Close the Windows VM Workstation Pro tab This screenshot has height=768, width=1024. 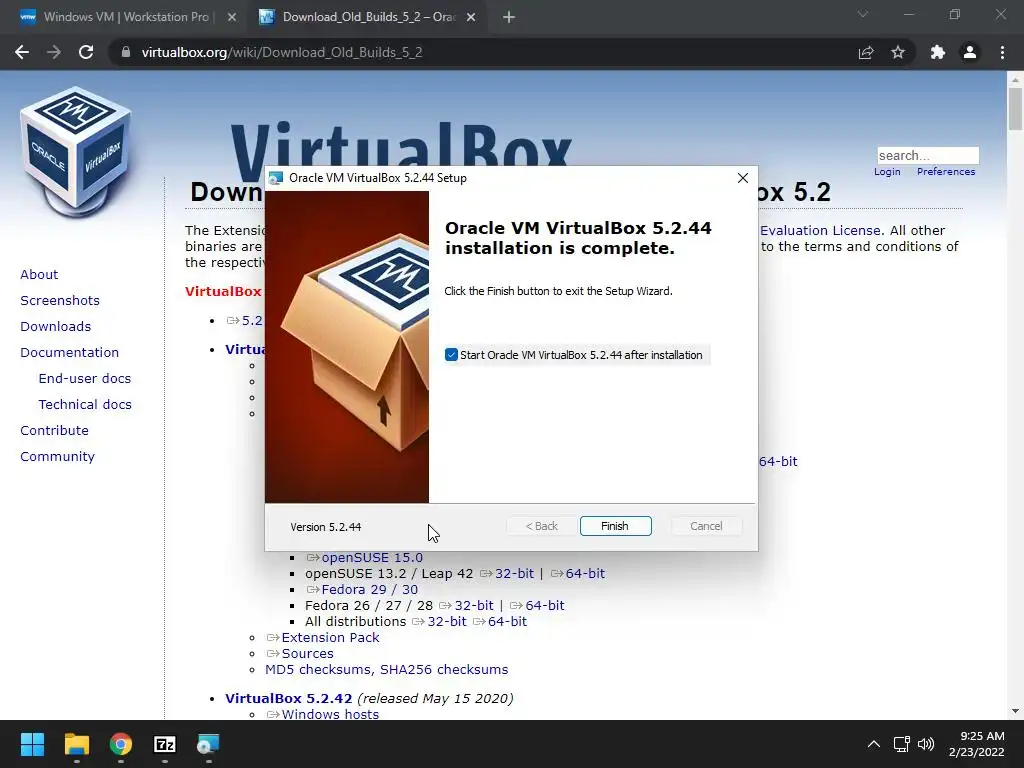coord(232,17)
